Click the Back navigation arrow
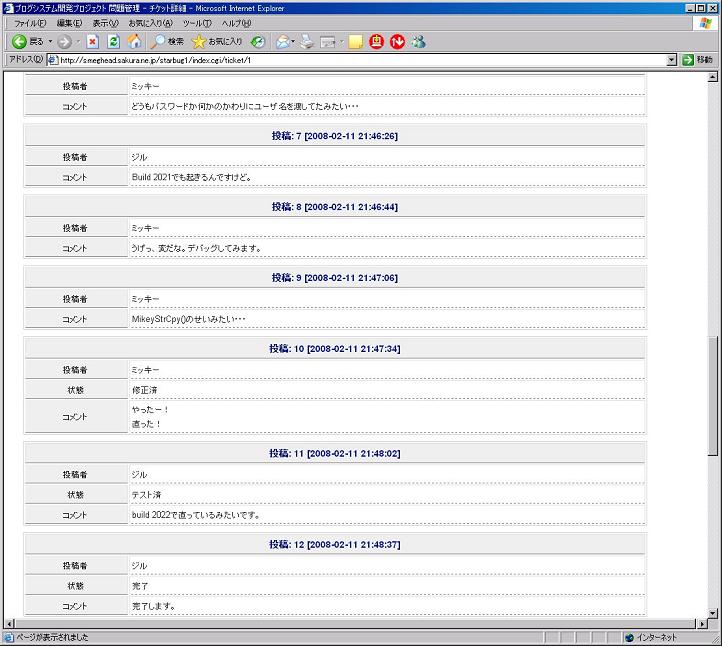Viewport: 722px width, 646px height. click(x=19, y=42)
